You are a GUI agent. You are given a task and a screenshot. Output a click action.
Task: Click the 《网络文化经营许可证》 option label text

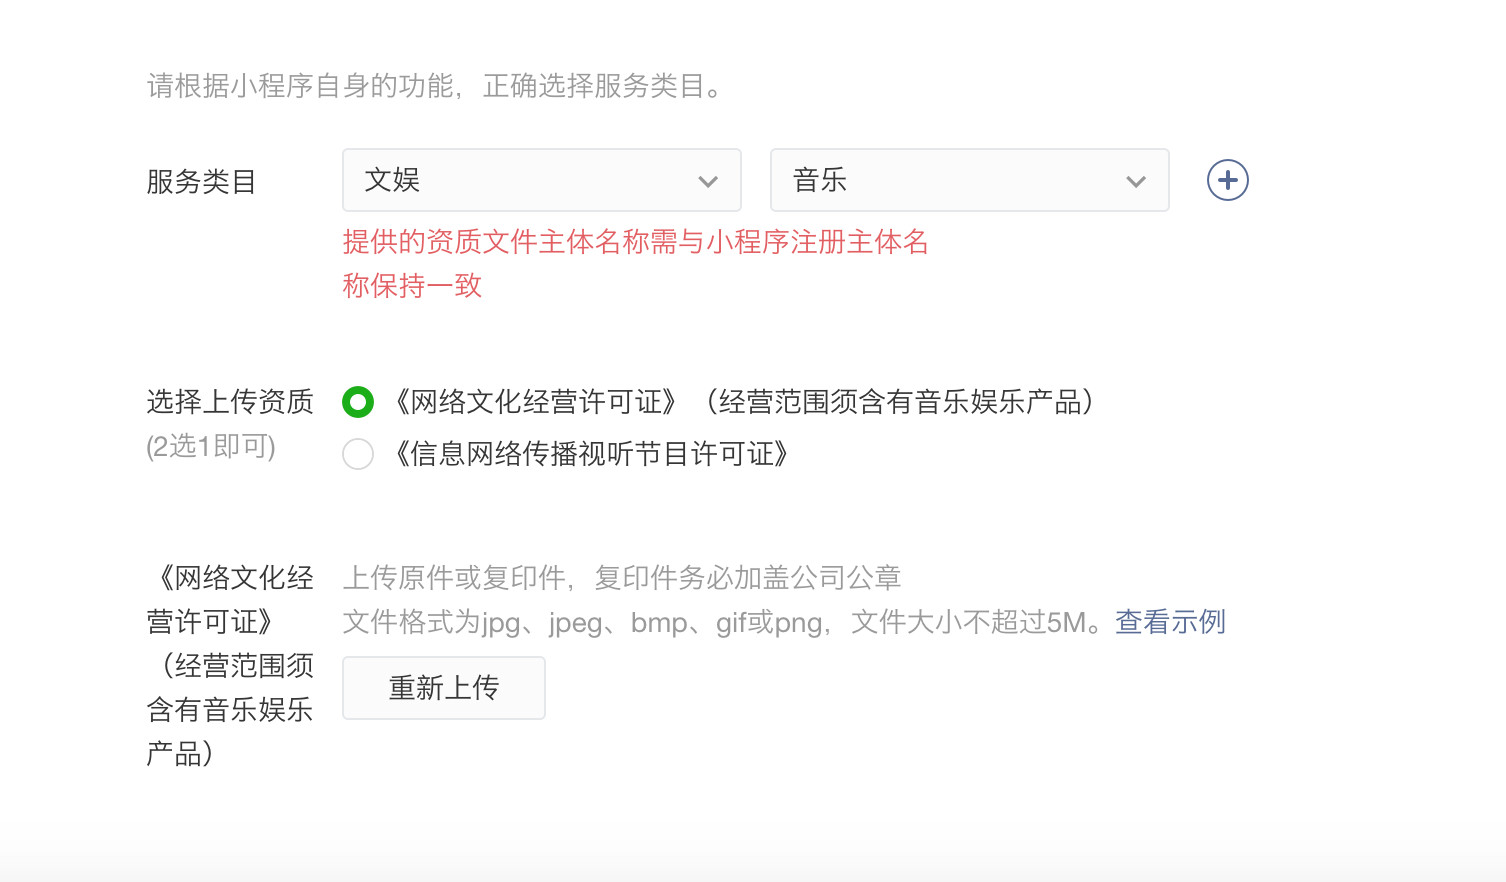pyautogui.click(x=535, y=402)
